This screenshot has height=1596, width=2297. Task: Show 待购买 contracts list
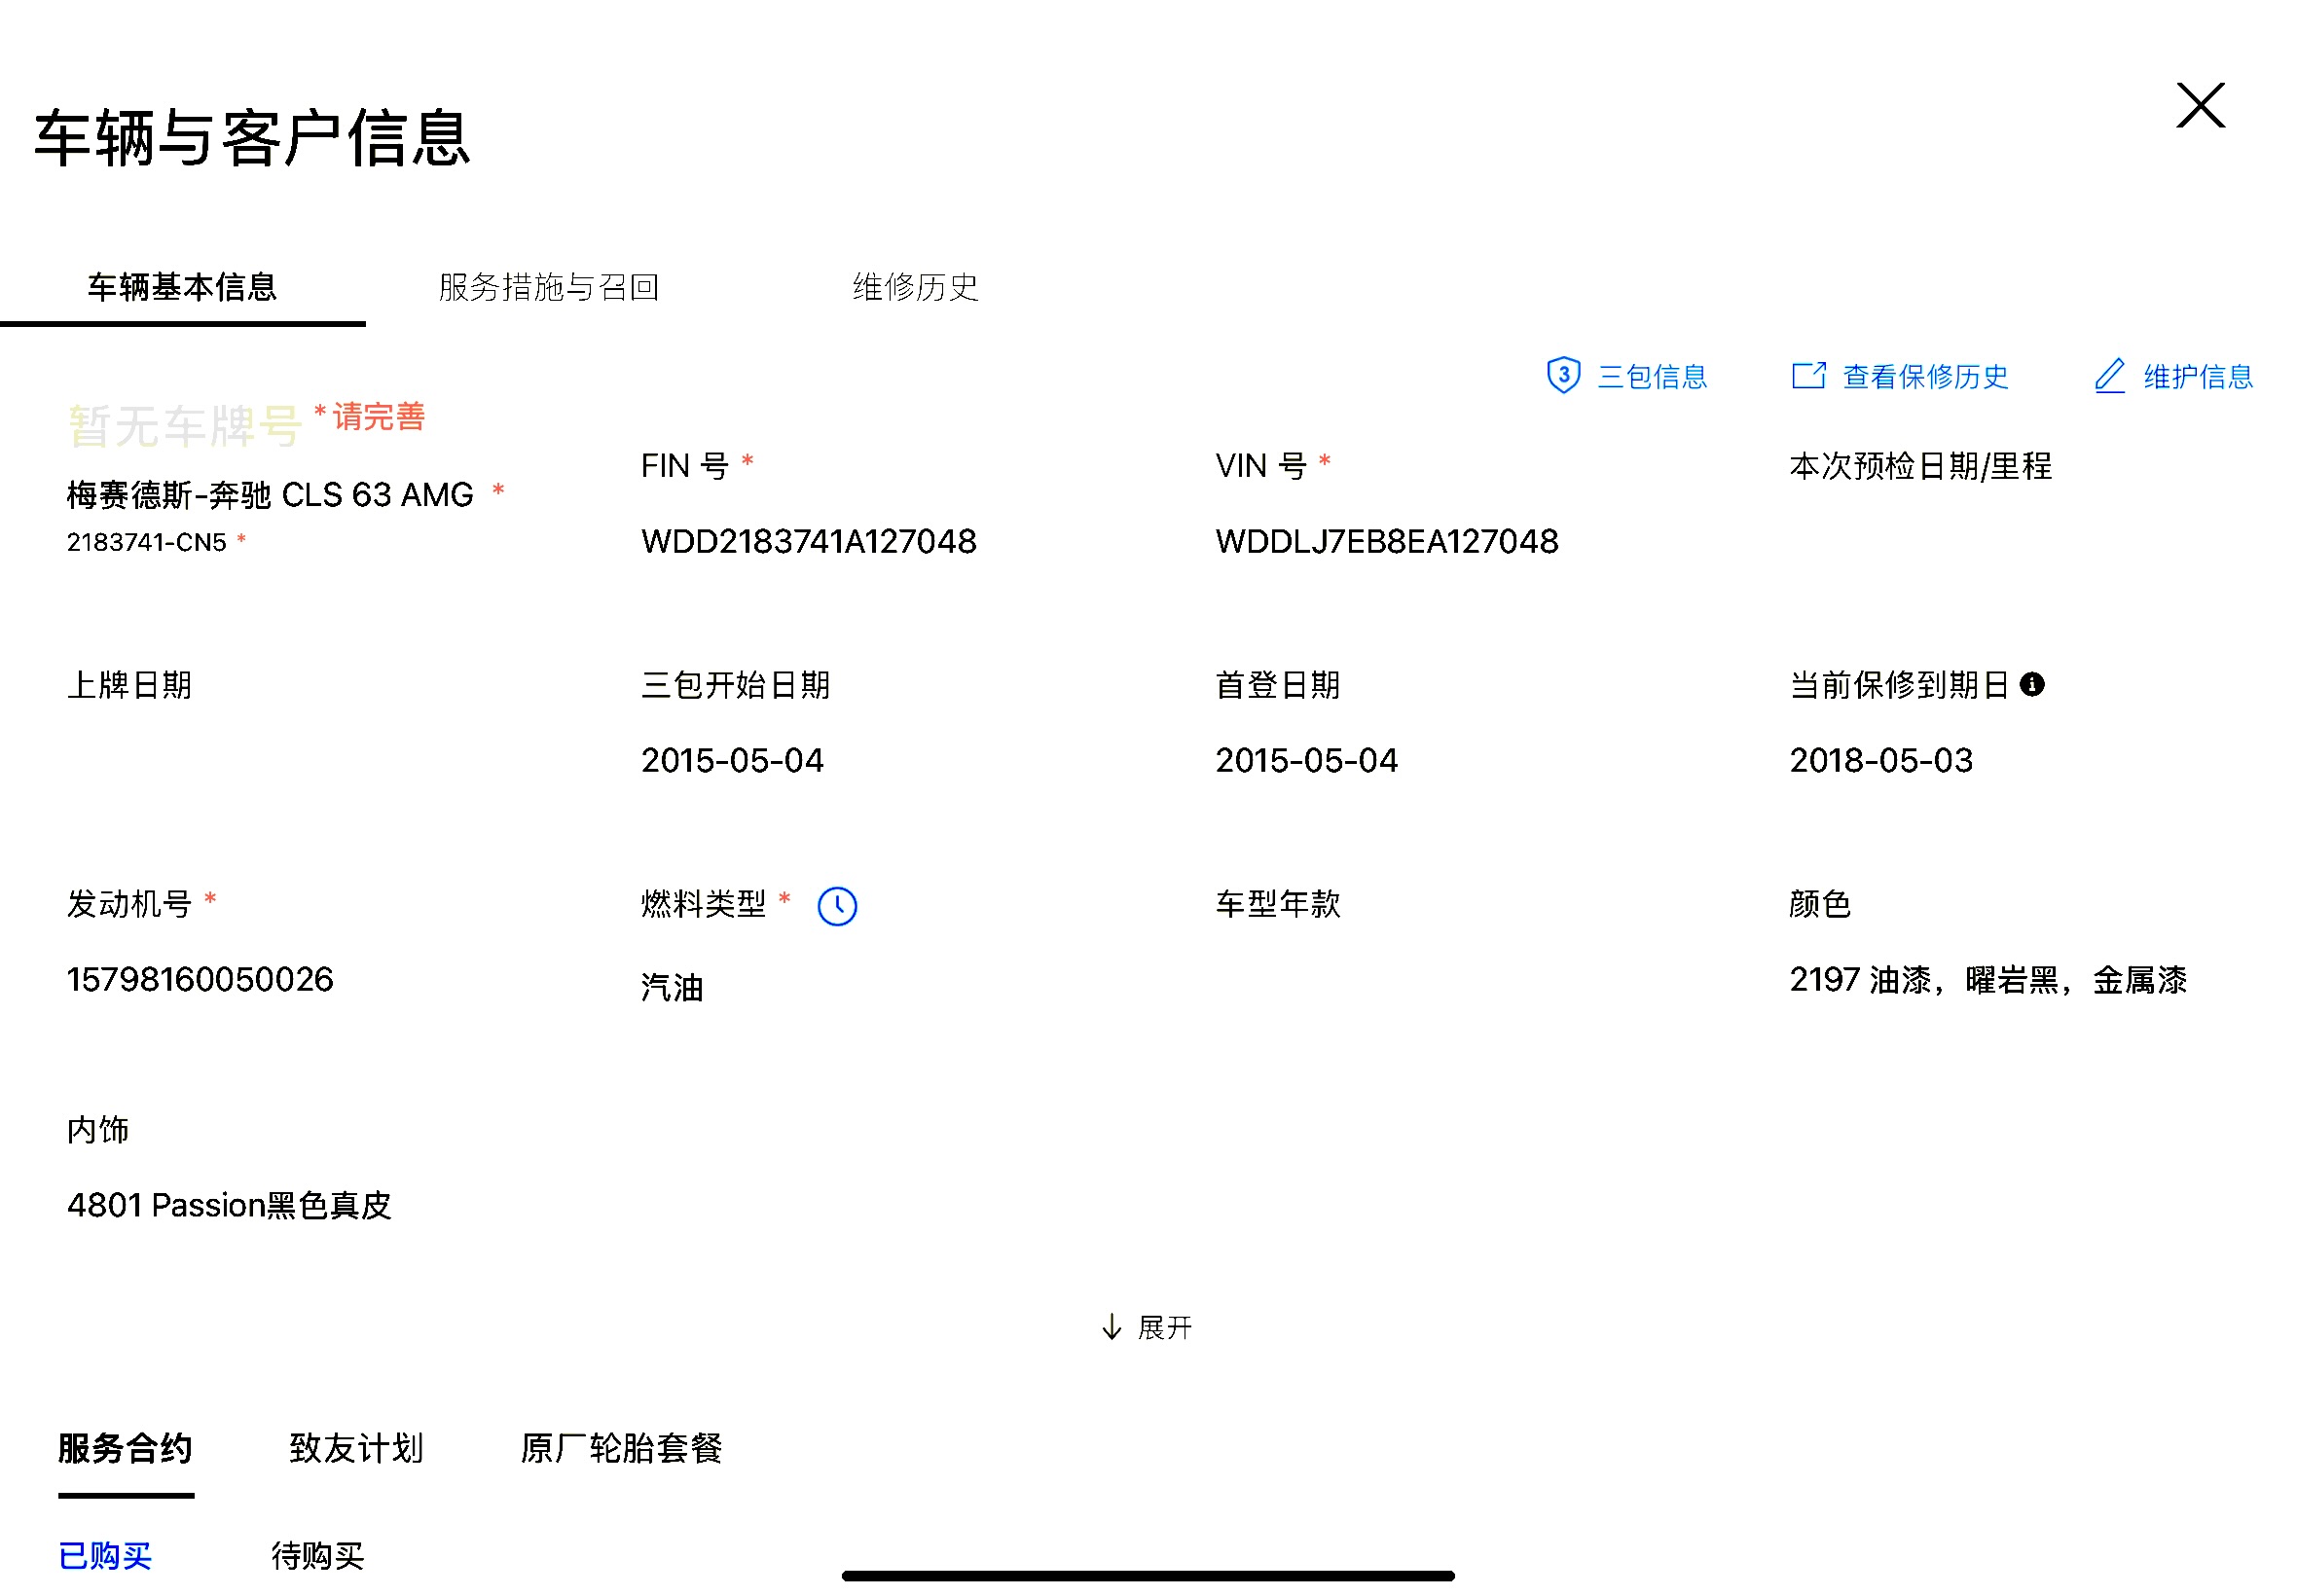317,1555
